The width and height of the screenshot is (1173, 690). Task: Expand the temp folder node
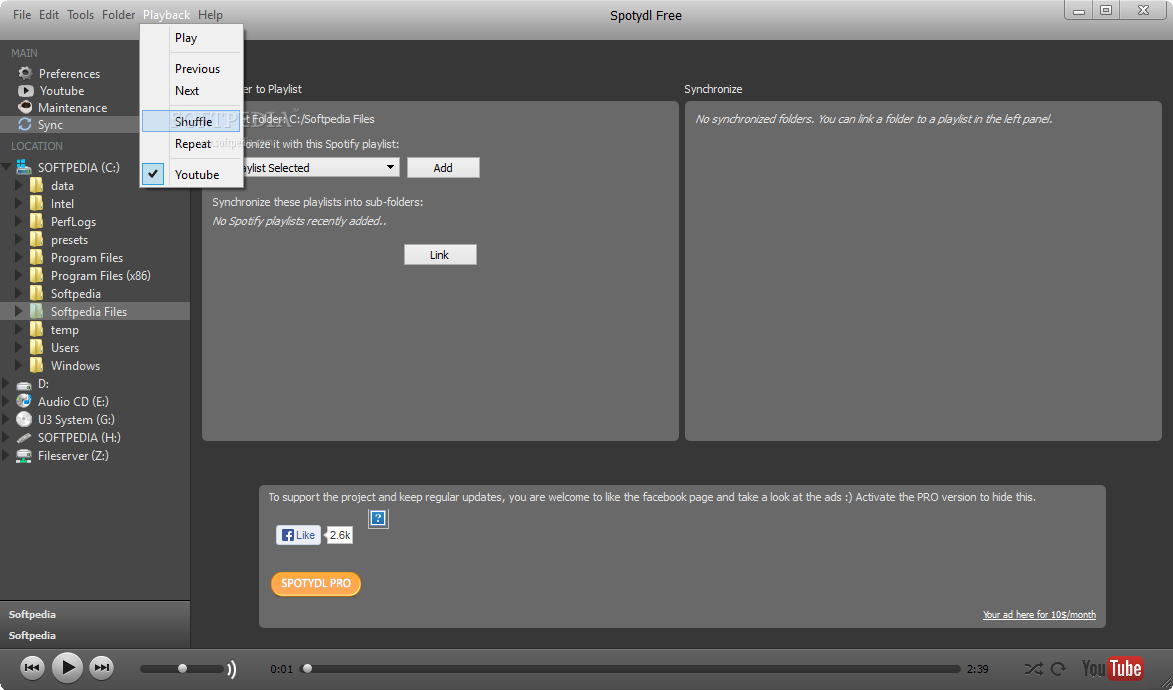(x=19, y=329)
